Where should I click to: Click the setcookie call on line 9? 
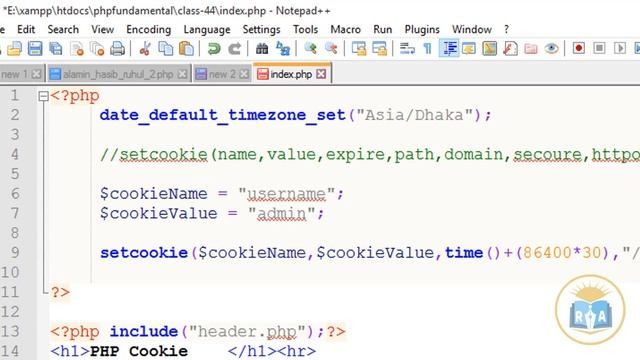point(144,253)
